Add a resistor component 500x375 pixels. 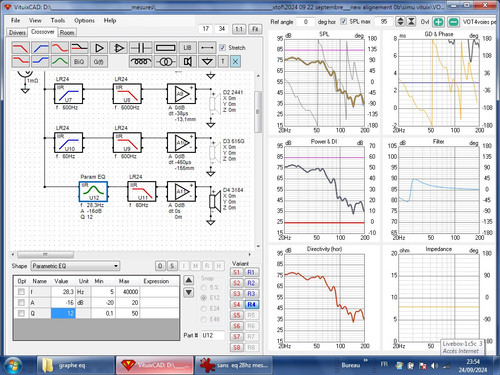tap(165, 48)
